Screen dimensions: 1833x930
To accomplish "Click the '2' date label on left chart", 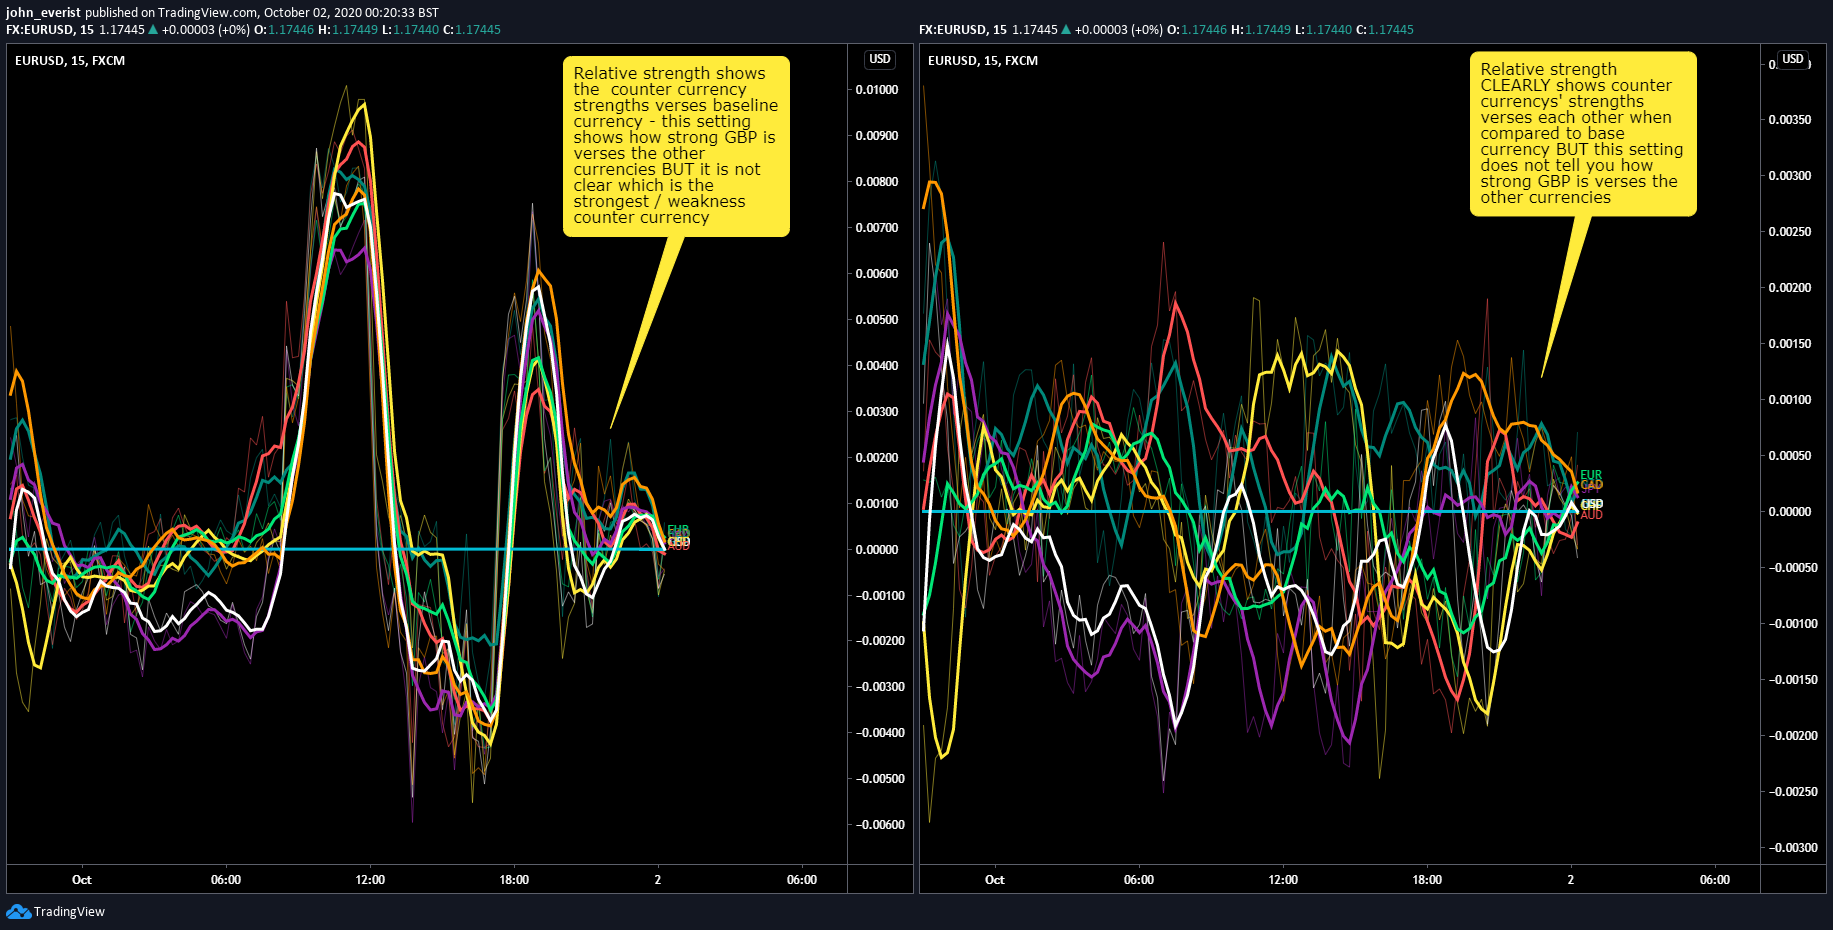I will click(658, 880).
